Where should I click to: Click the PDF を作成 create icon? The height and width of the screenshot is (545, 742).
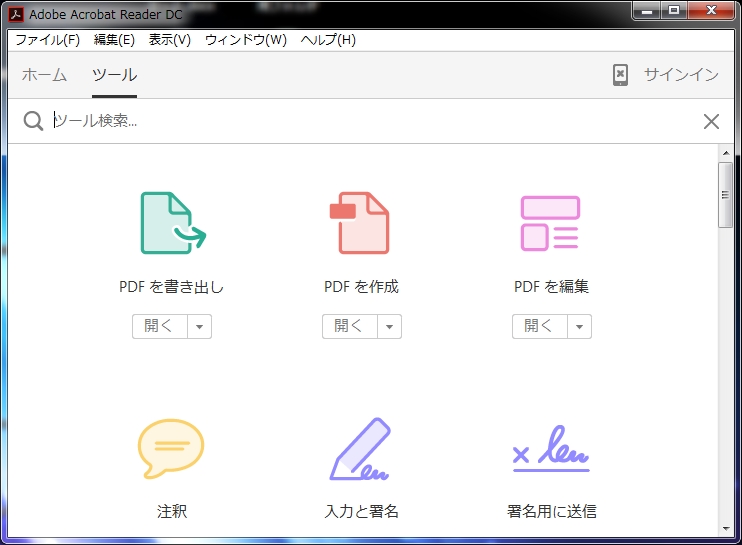tap(360, 223)
